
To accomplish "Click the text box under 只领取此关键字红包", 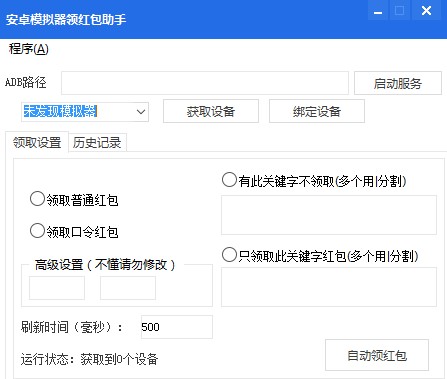I will pyautogui.click(x=329, y=287).
